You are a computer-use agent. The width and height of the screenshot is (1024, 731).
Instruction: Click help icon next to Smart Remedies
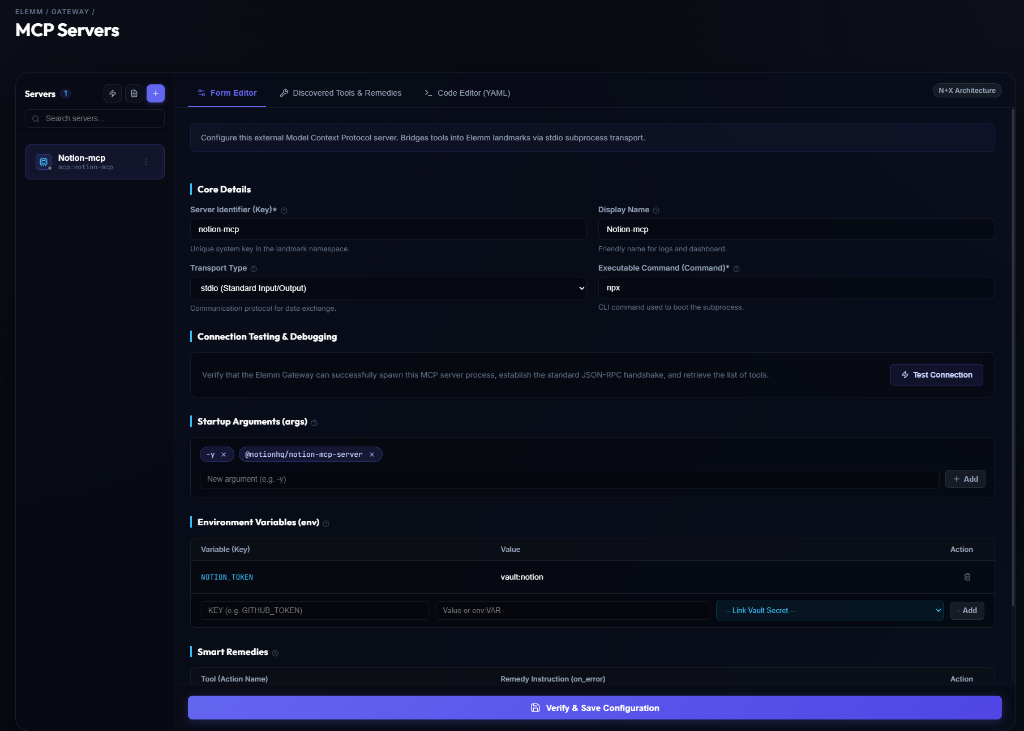pyautogui.click(x=275, y=653)
